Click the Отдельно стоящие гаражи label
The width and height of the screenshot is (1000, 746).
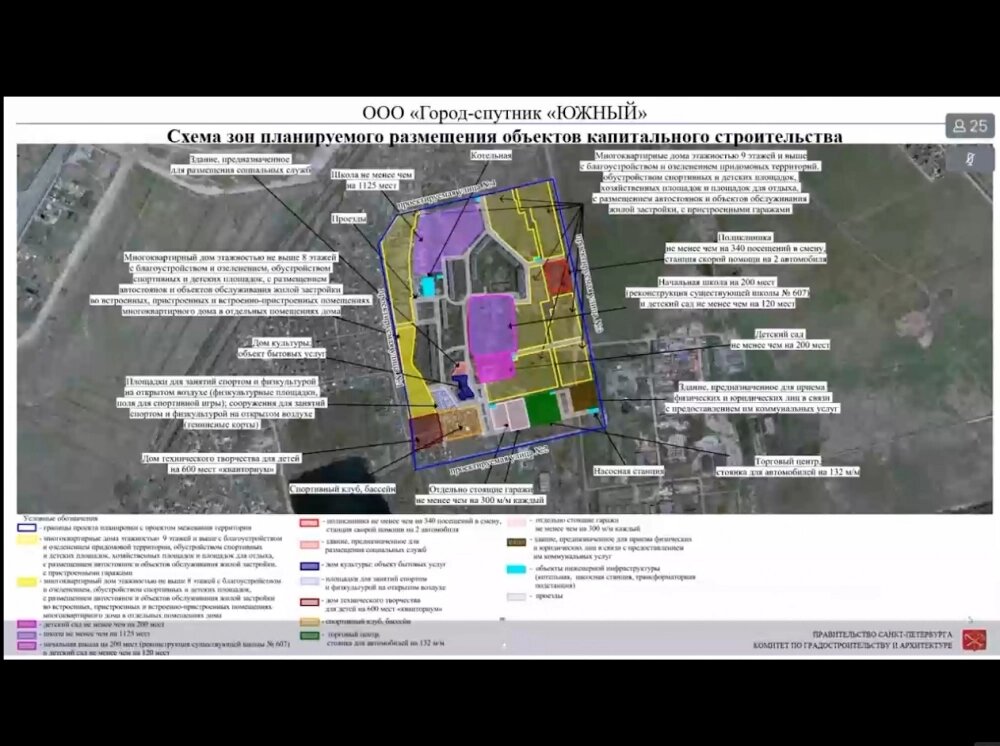[480, 495]
